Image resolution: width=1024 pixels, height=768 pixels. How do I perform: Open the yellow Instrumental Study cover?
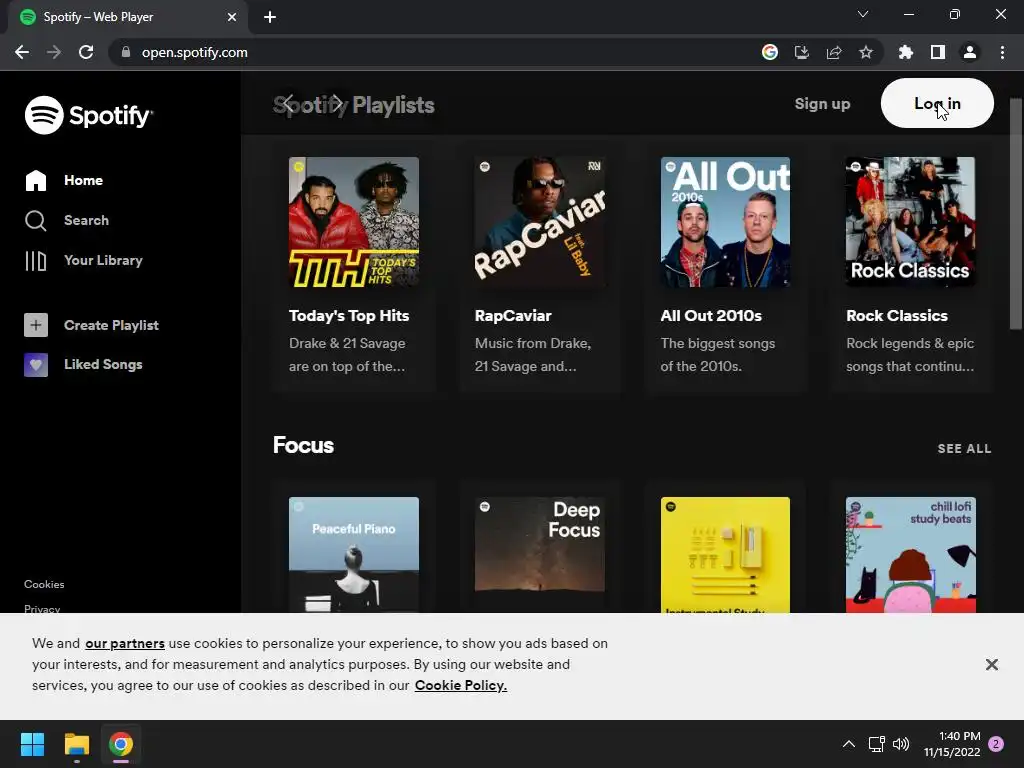point(725,555)
